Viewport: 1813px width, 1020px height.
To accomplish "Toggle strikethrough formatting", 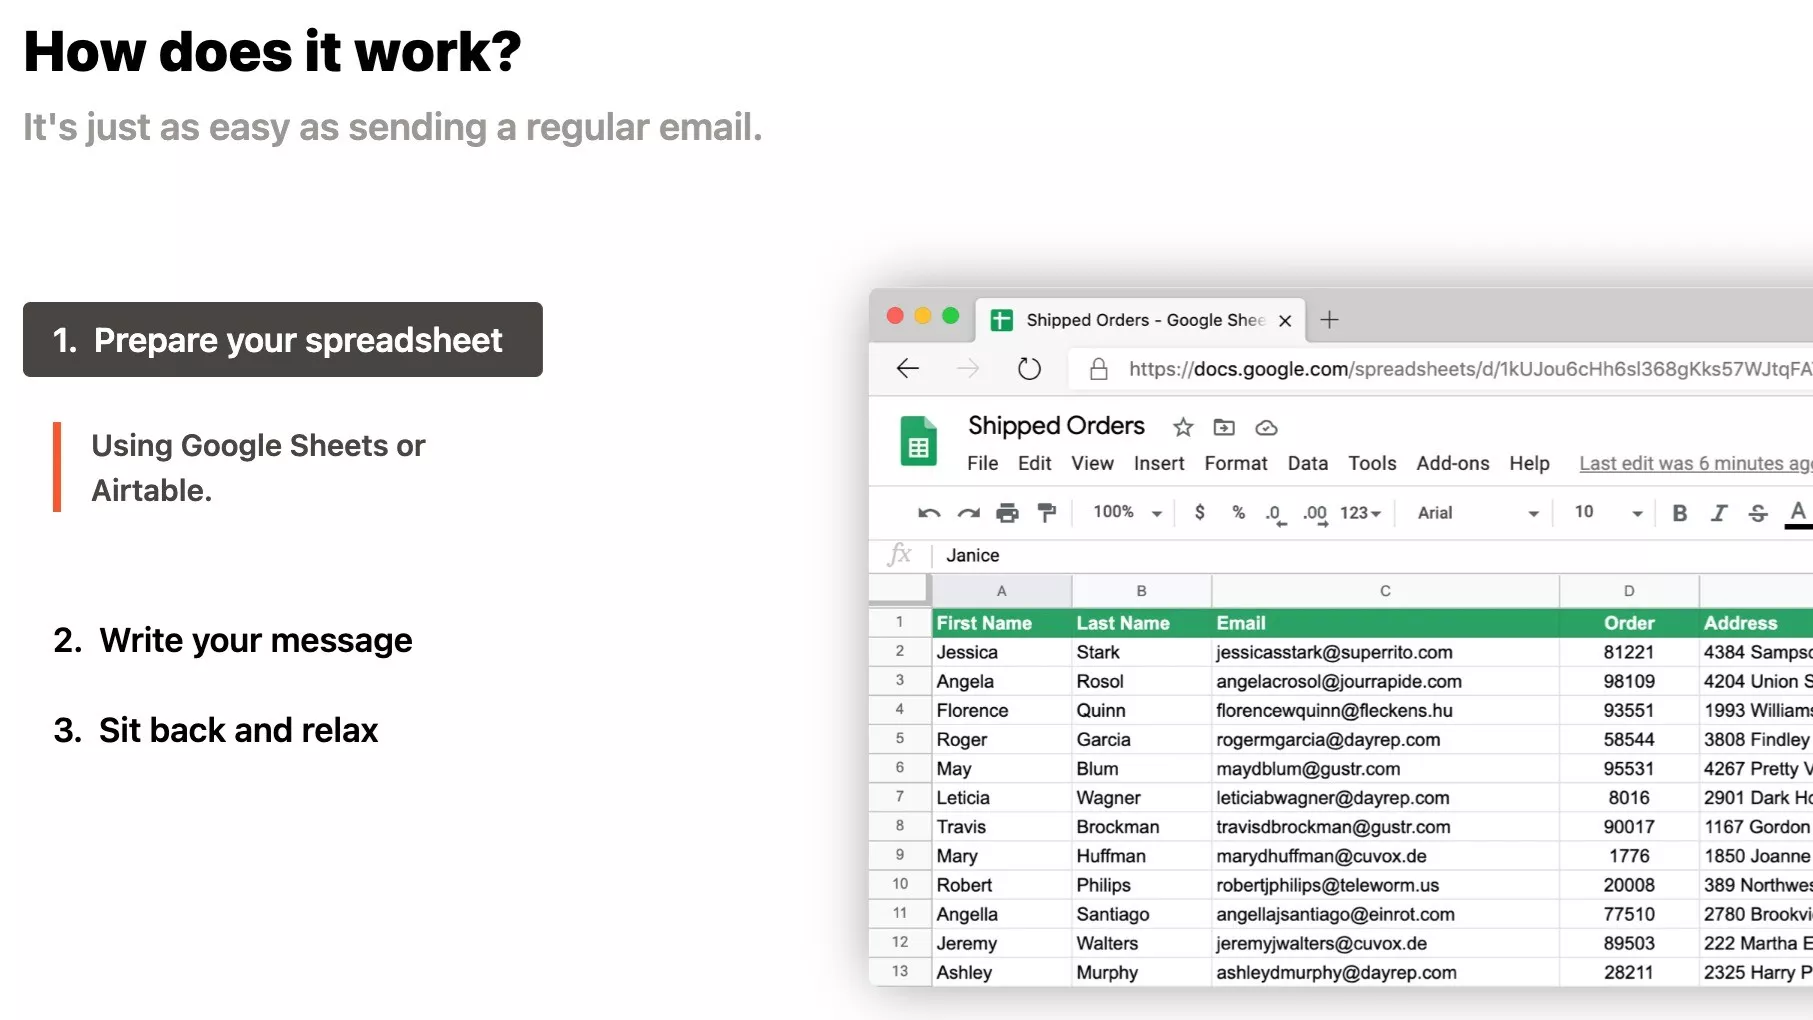I will click(1758, 513).
